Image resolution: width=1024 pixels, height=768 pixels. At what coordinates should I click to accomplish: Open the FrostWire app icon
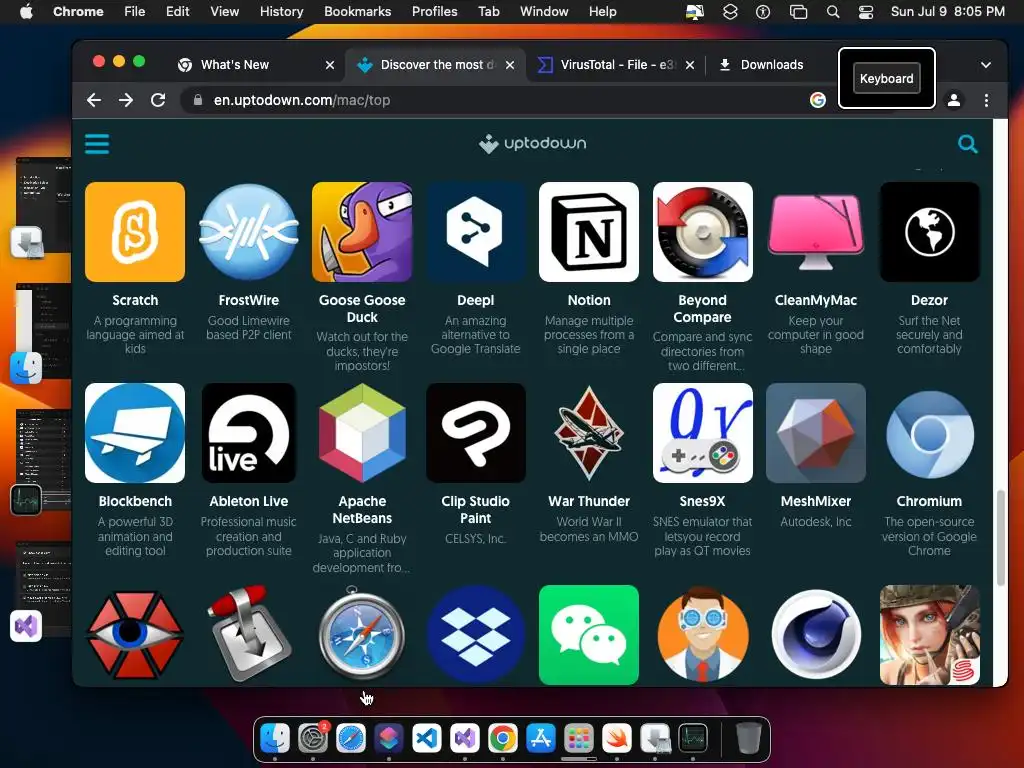pos(249,232)
